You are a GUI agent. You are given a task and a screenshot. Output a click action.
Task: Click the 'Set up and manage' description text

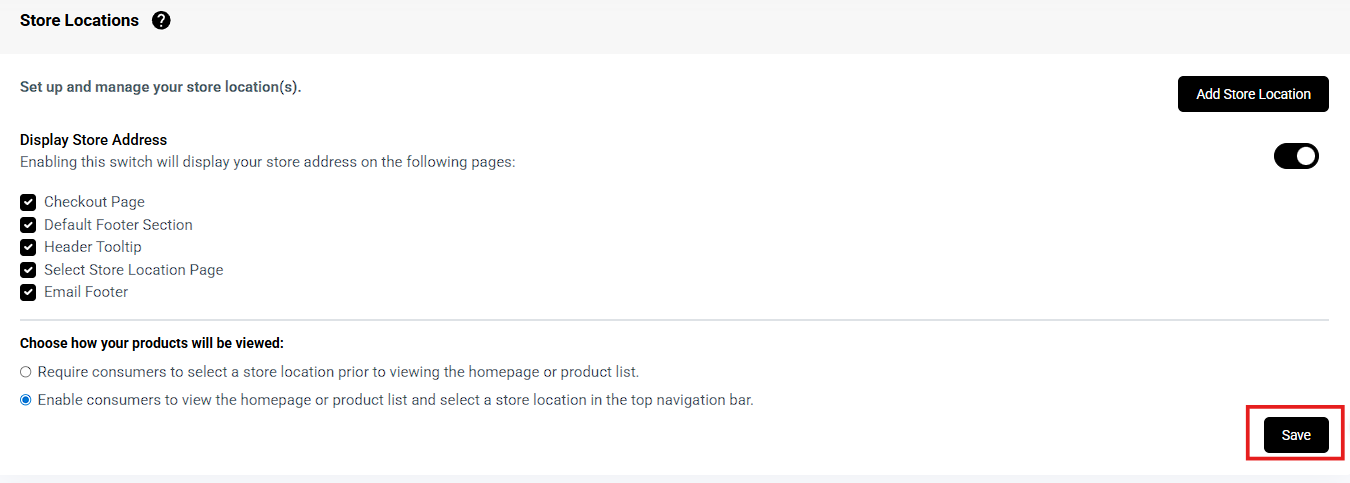(x=160, y=87)
